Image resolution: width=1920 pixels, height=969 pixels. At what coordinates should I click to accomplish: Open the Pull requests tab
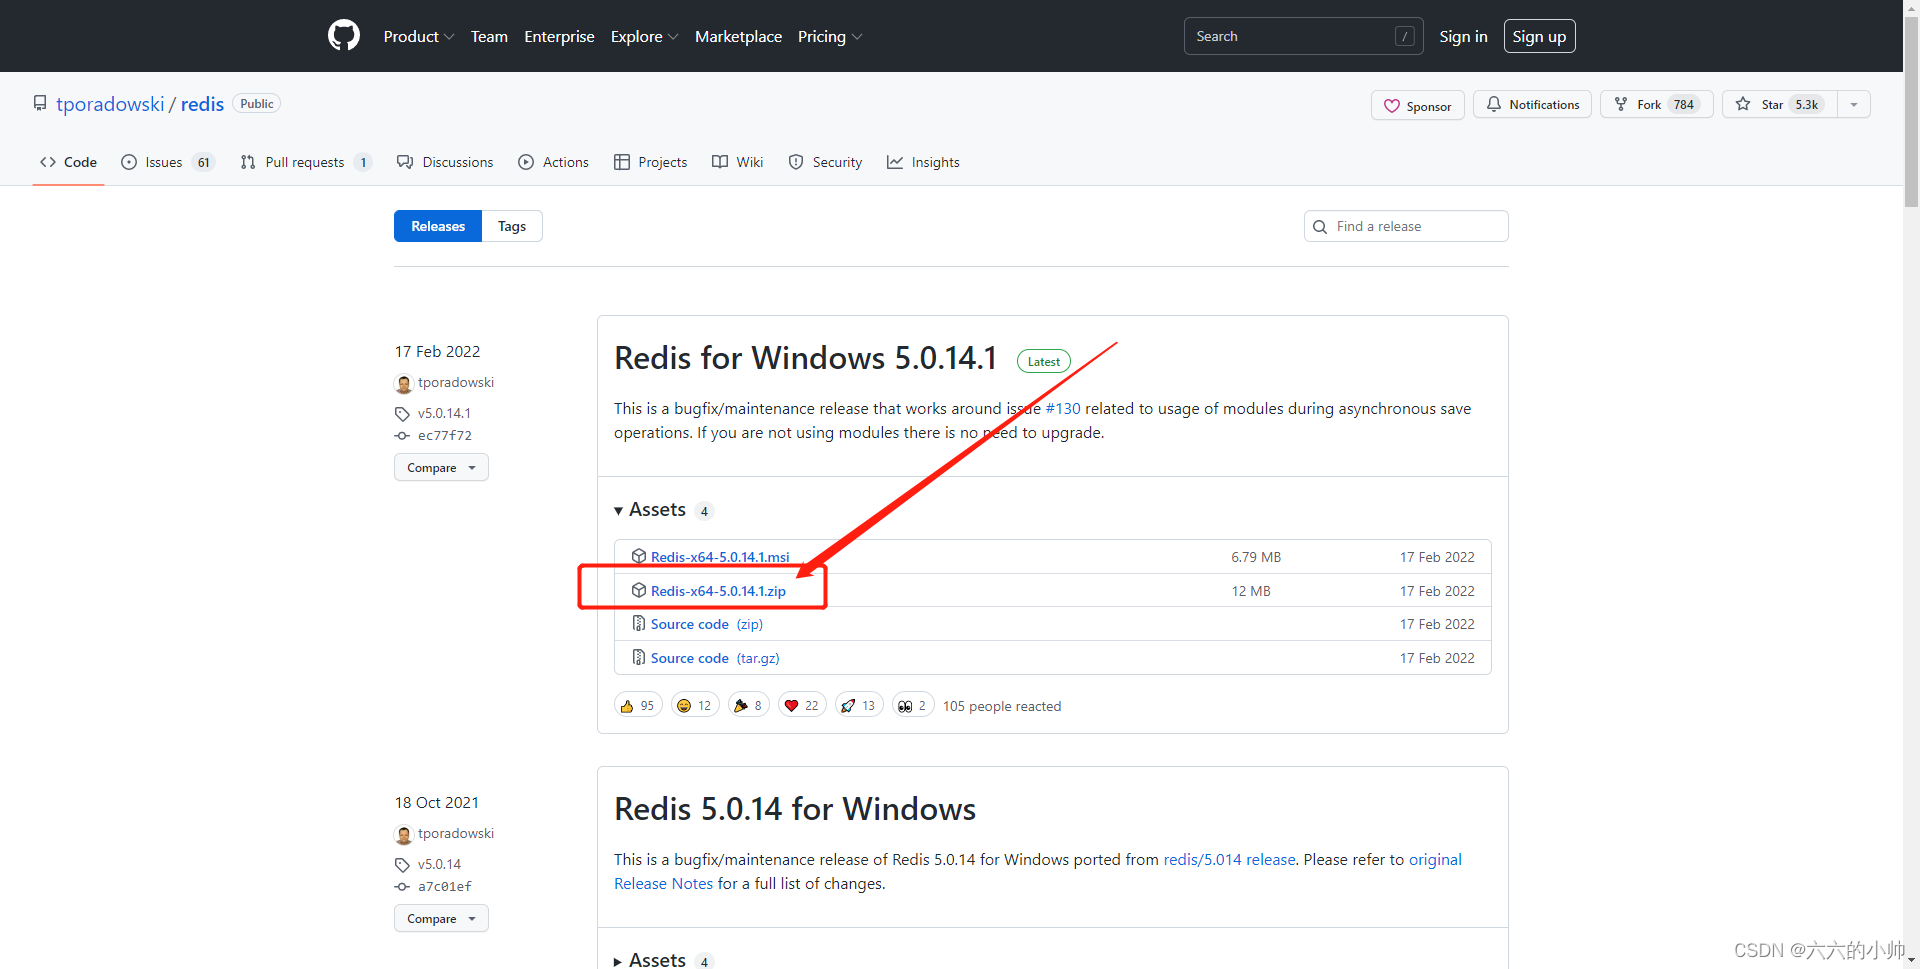pos(306,162)
